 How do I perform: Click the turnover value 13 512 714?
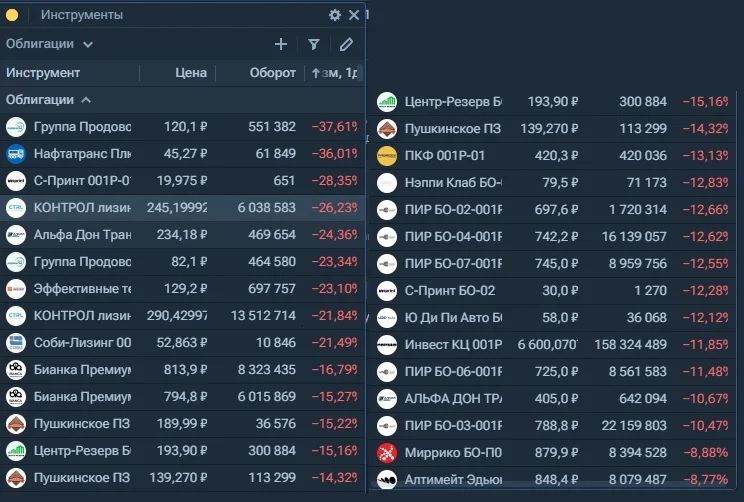pyautogui.click(x=263, y=316)
